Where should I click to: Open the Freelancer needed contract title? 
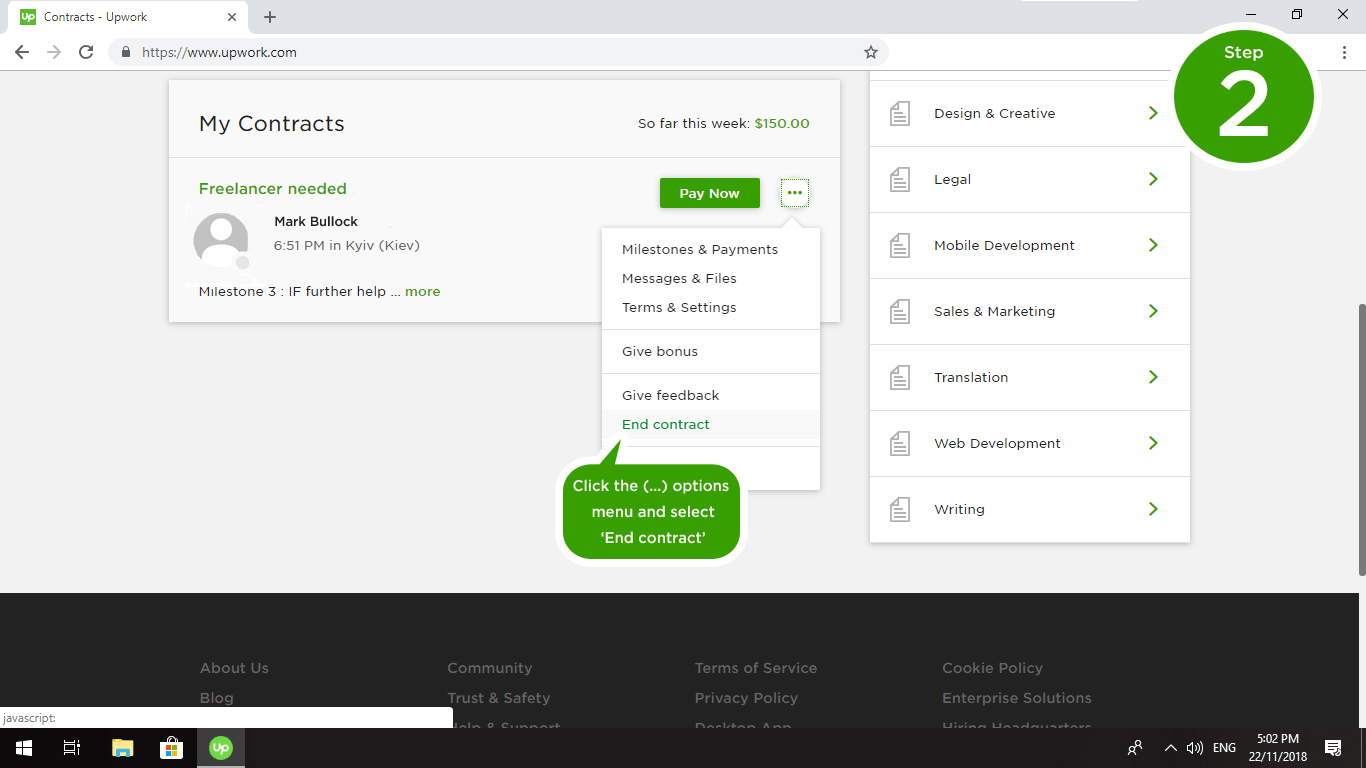pos(273,189)
